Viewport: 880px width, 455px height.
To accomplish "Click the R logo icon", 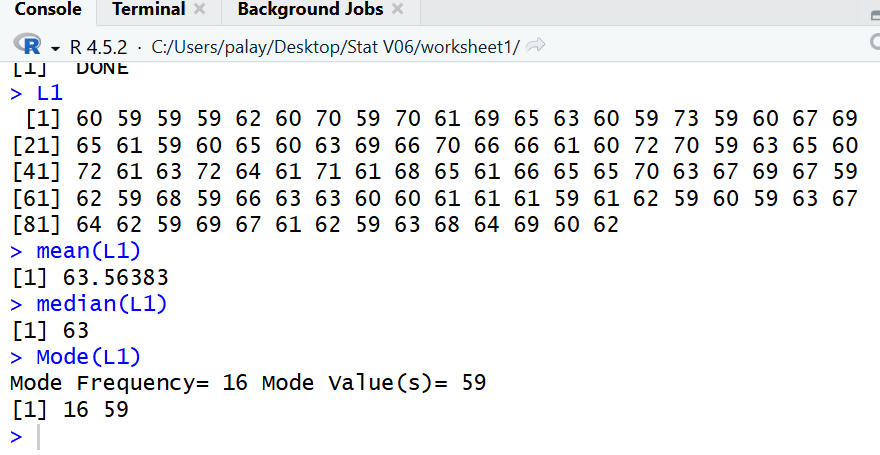I will click(29, 46).
